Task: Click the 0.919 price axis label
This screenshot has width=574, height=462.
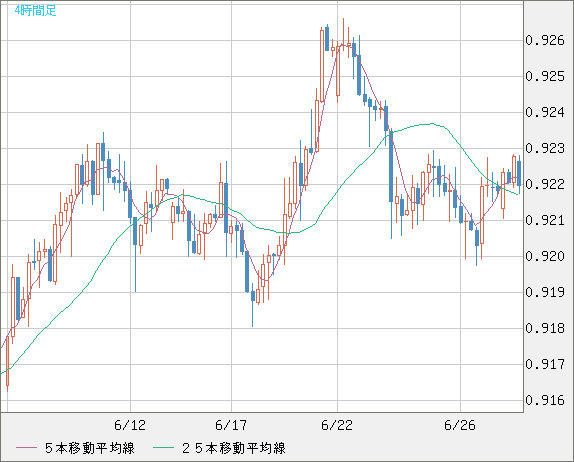Action: 545,292
